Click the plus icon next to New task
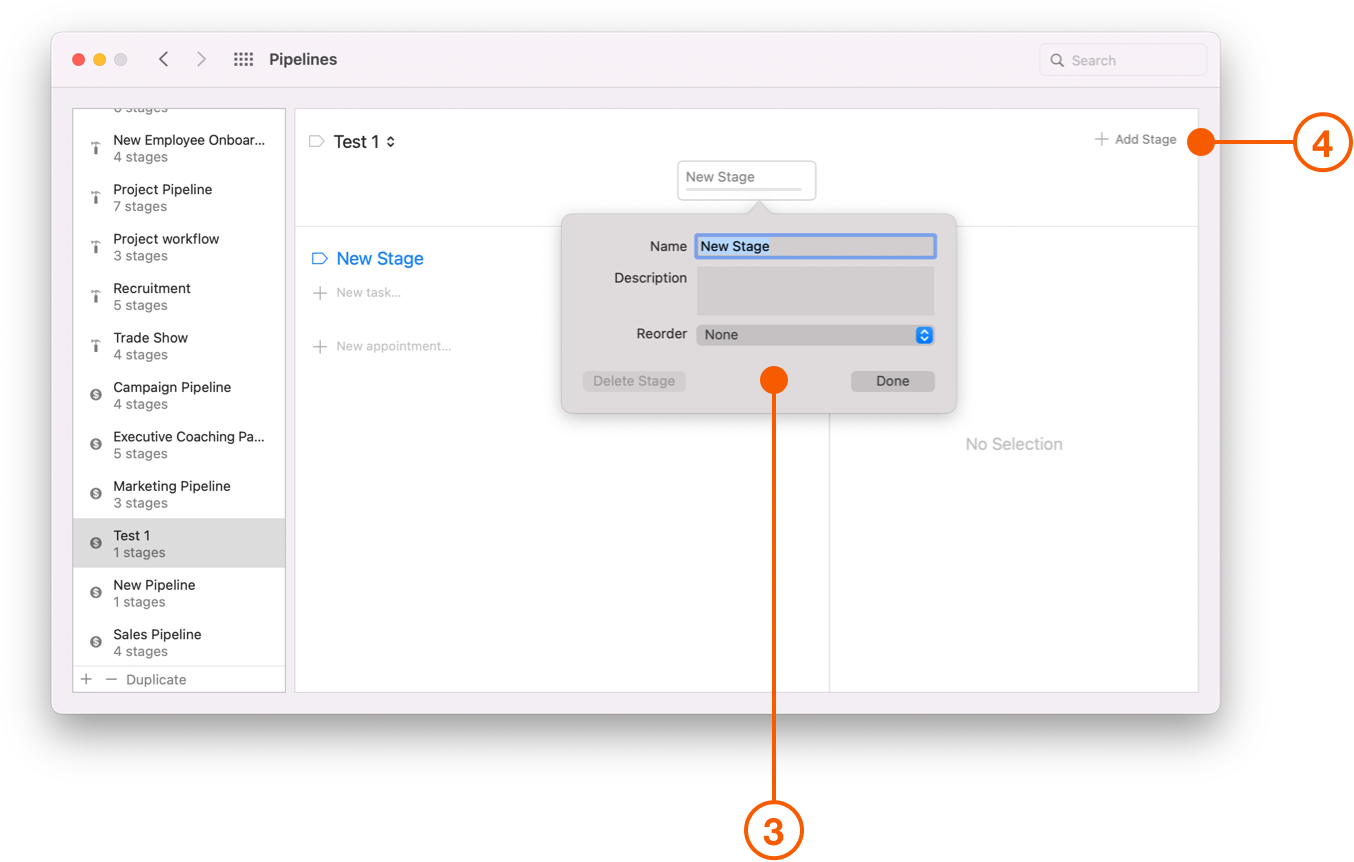Screen dimensions: 1354x862 [320, 292]
